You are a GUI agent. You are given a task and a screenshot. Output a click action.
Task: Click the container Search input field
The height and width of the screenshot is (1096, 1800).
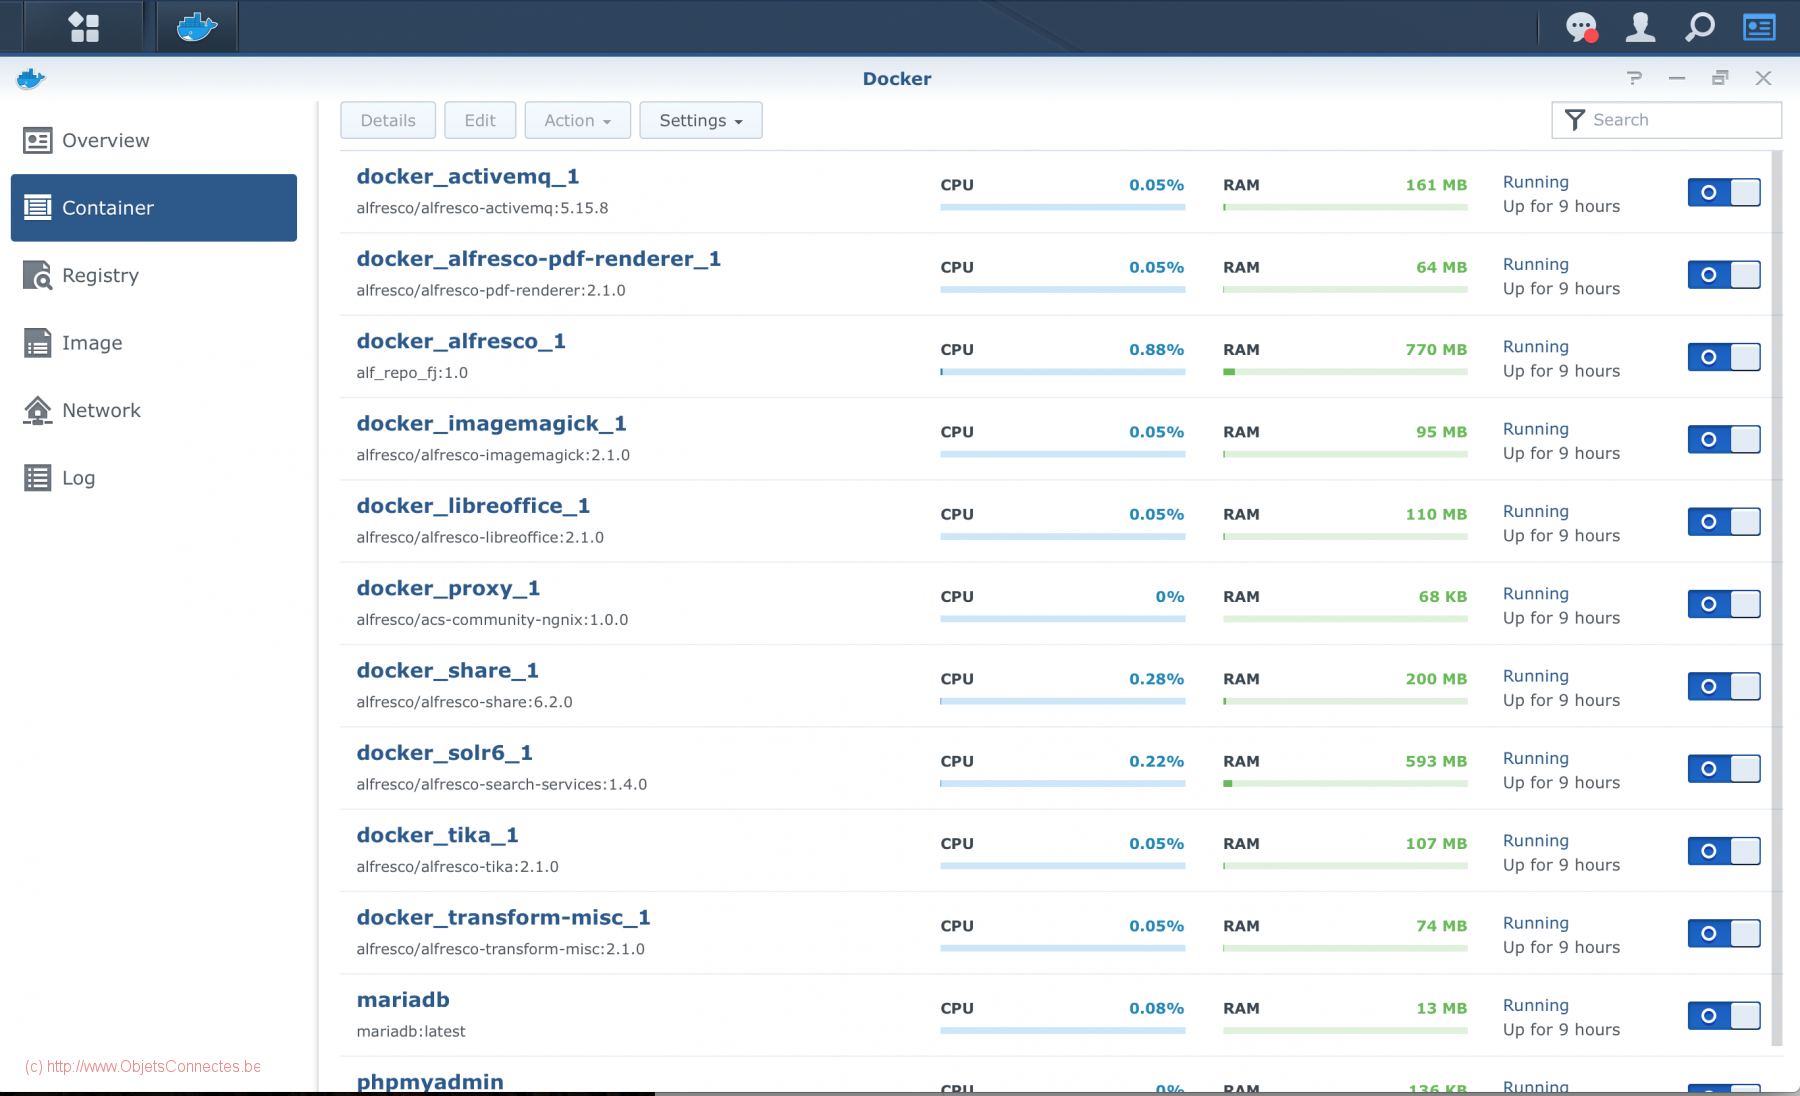1667,120
